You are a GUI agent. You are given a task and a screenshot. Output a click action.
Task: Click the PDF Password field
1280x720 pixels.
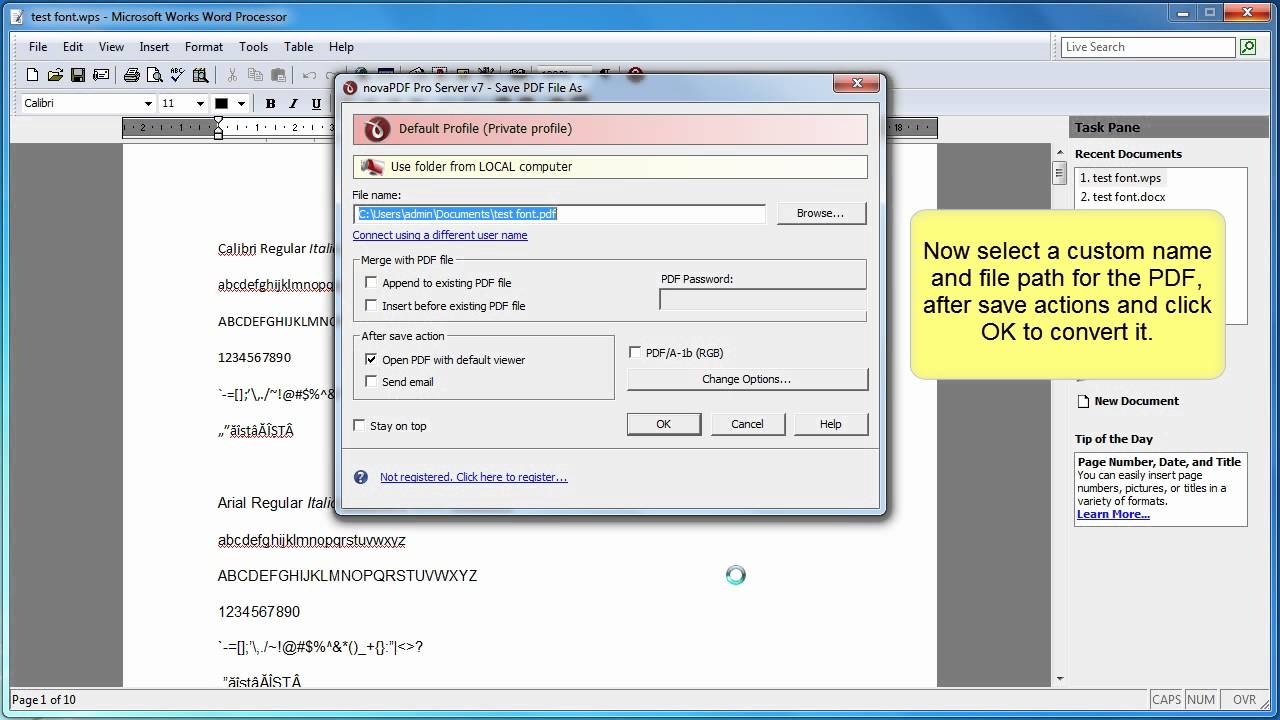[763, 300]
